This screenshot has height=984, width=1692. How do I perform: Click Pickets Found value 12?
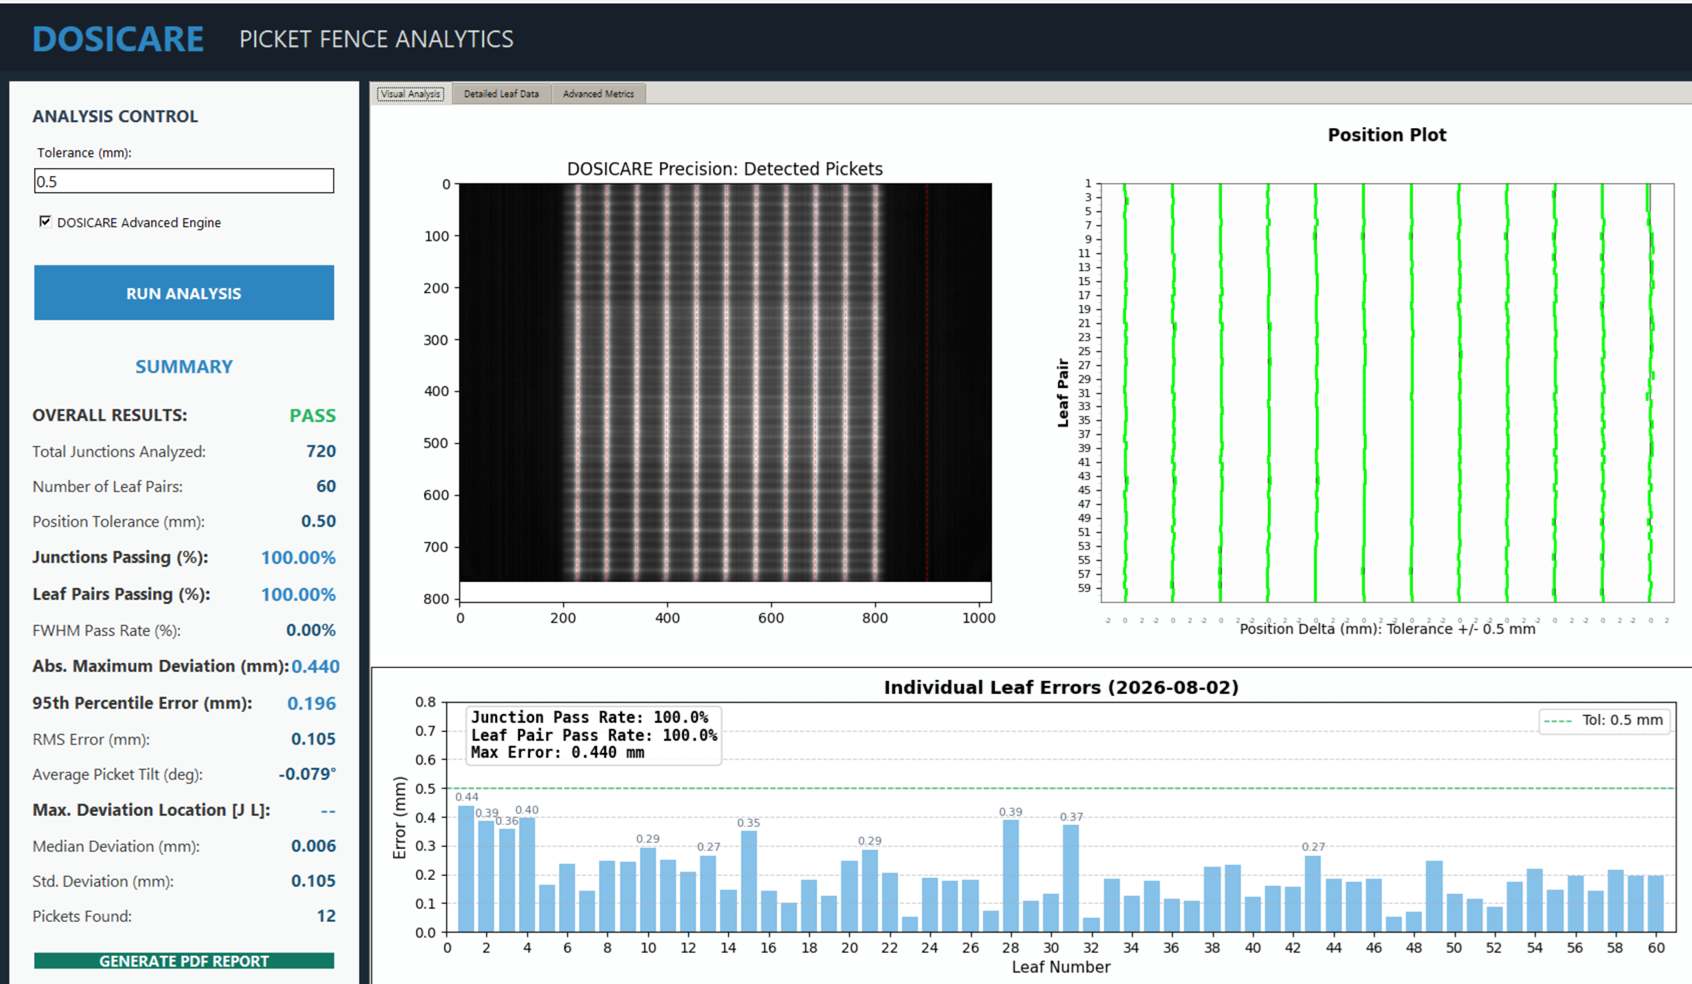point(326,916)
